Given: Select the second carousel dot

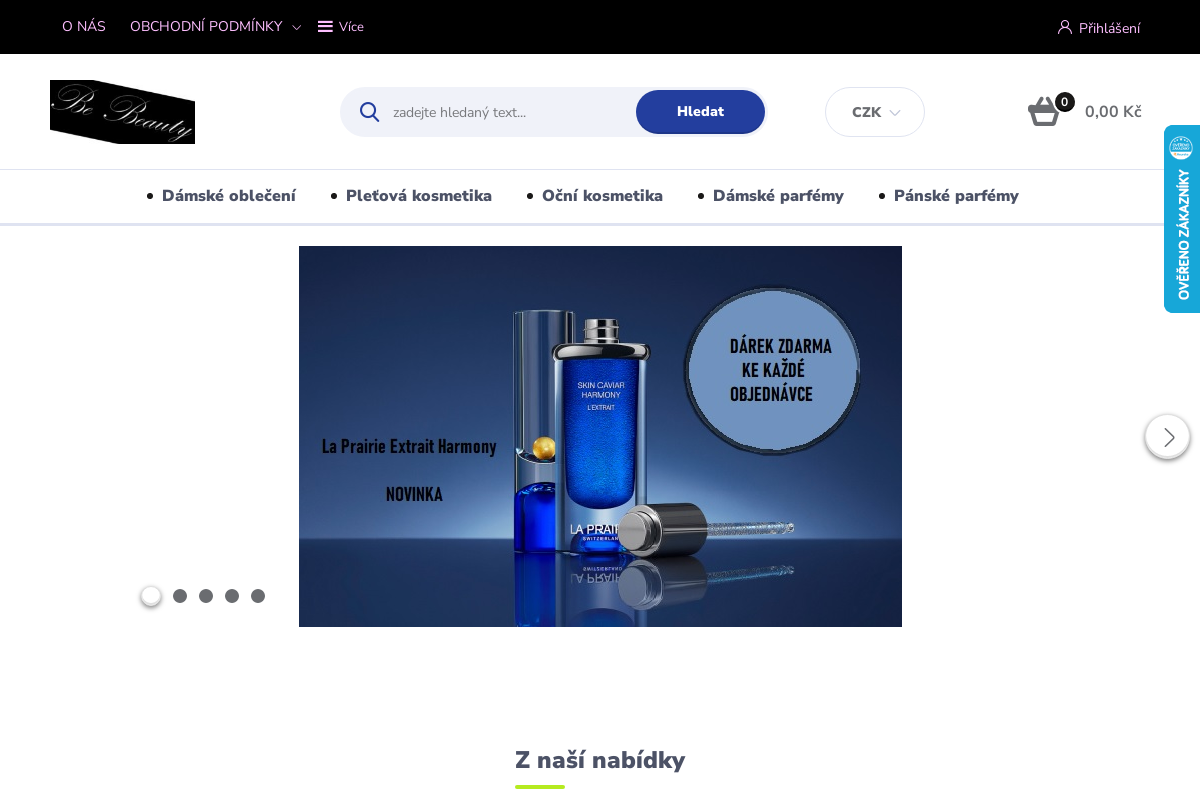Looking at the screenshot, I should (x=180, y=596).
